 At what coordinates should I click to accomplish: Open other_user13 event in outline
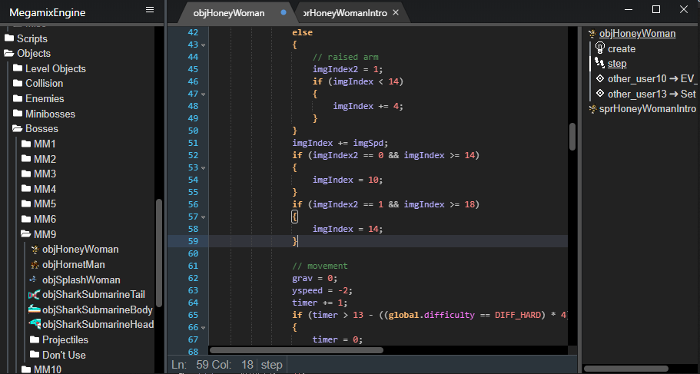tap(652, 94)
